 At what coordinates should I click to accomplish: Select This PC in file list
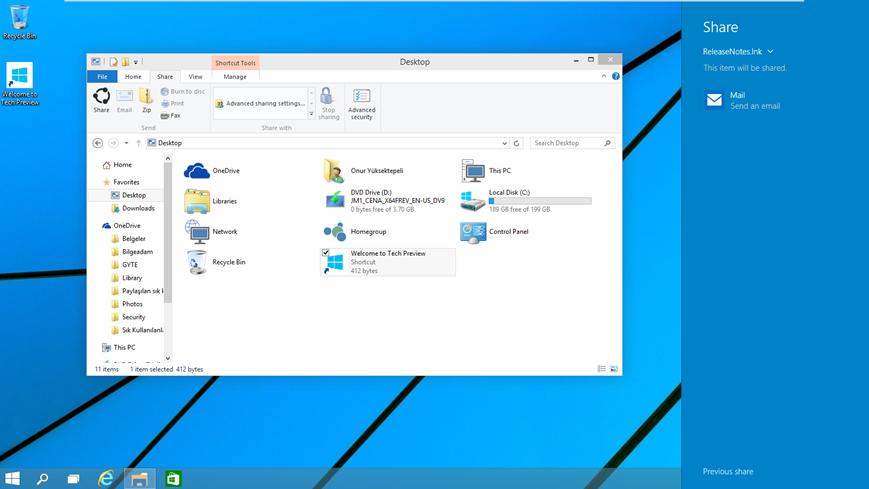pyautogui.click(x=486, y=171)
